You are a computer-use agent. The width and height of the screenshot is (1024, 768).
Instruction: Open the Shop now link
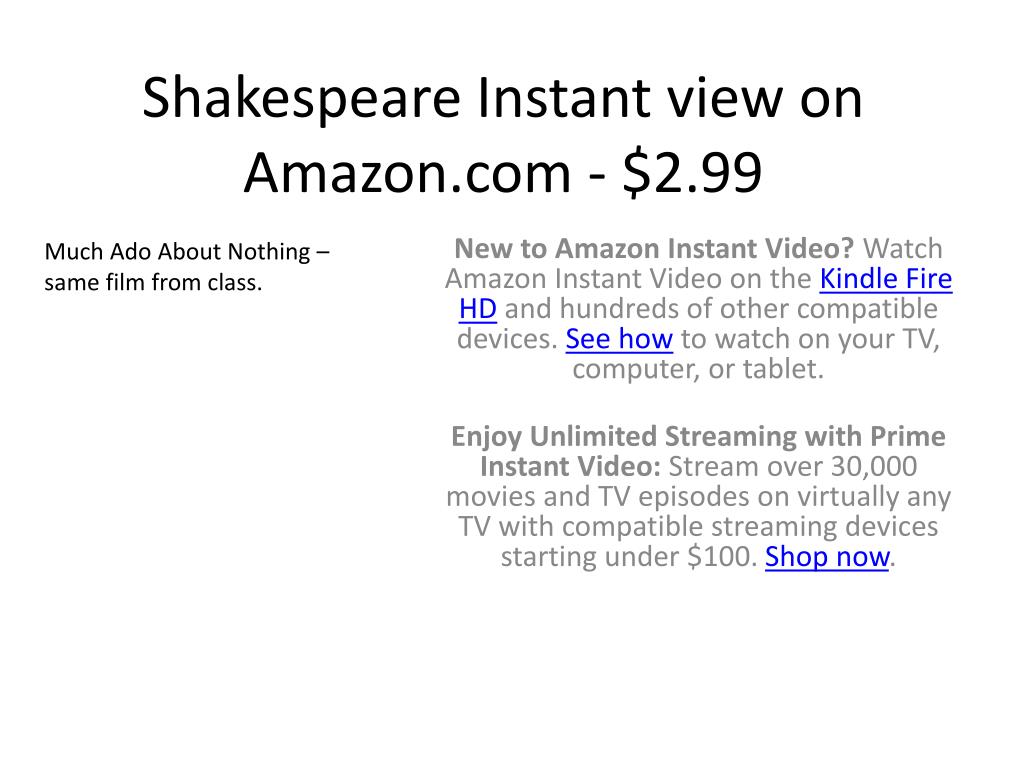827,556
